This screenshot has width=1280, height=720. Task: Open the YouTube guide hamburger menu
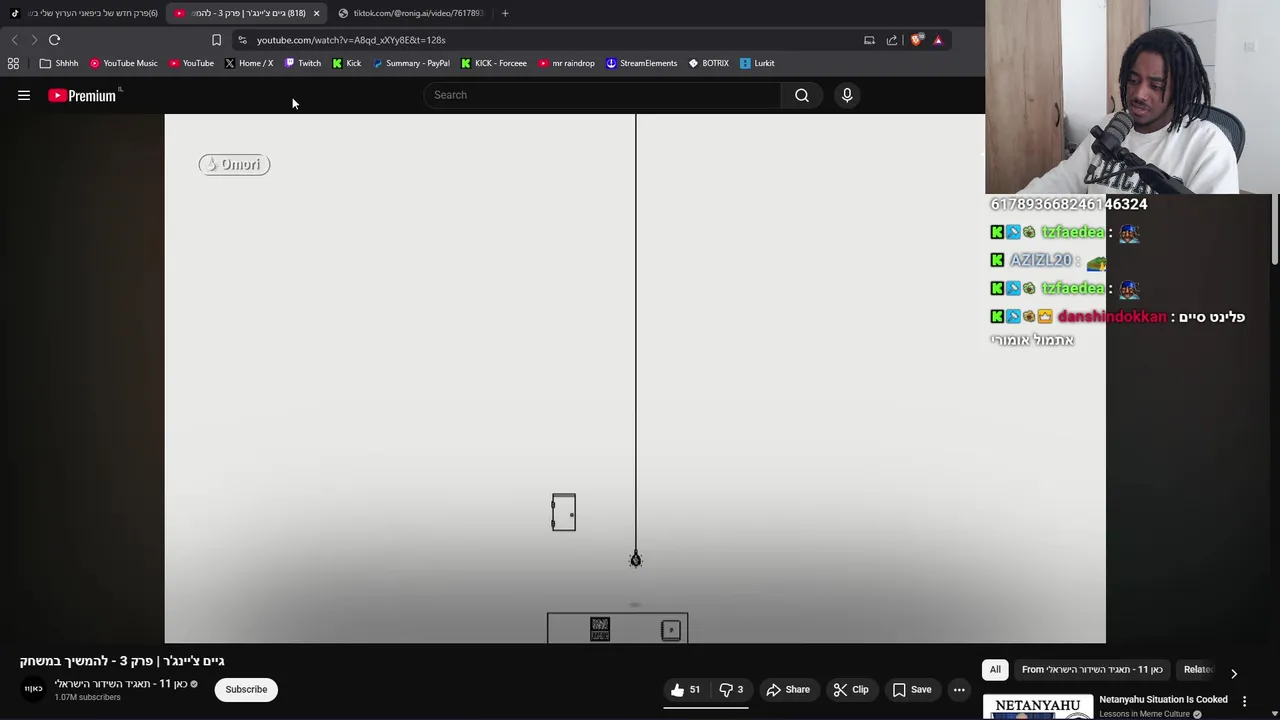24,95
